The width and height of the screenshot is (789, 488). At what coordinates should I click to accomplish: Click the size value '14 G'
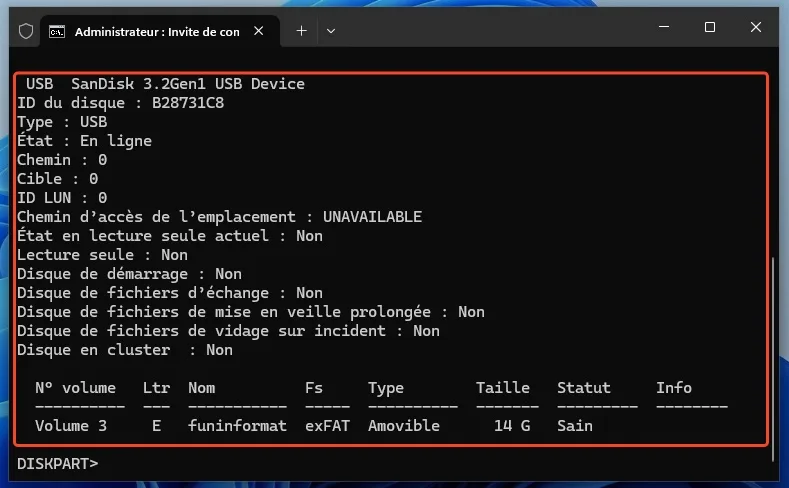point(512,426)
